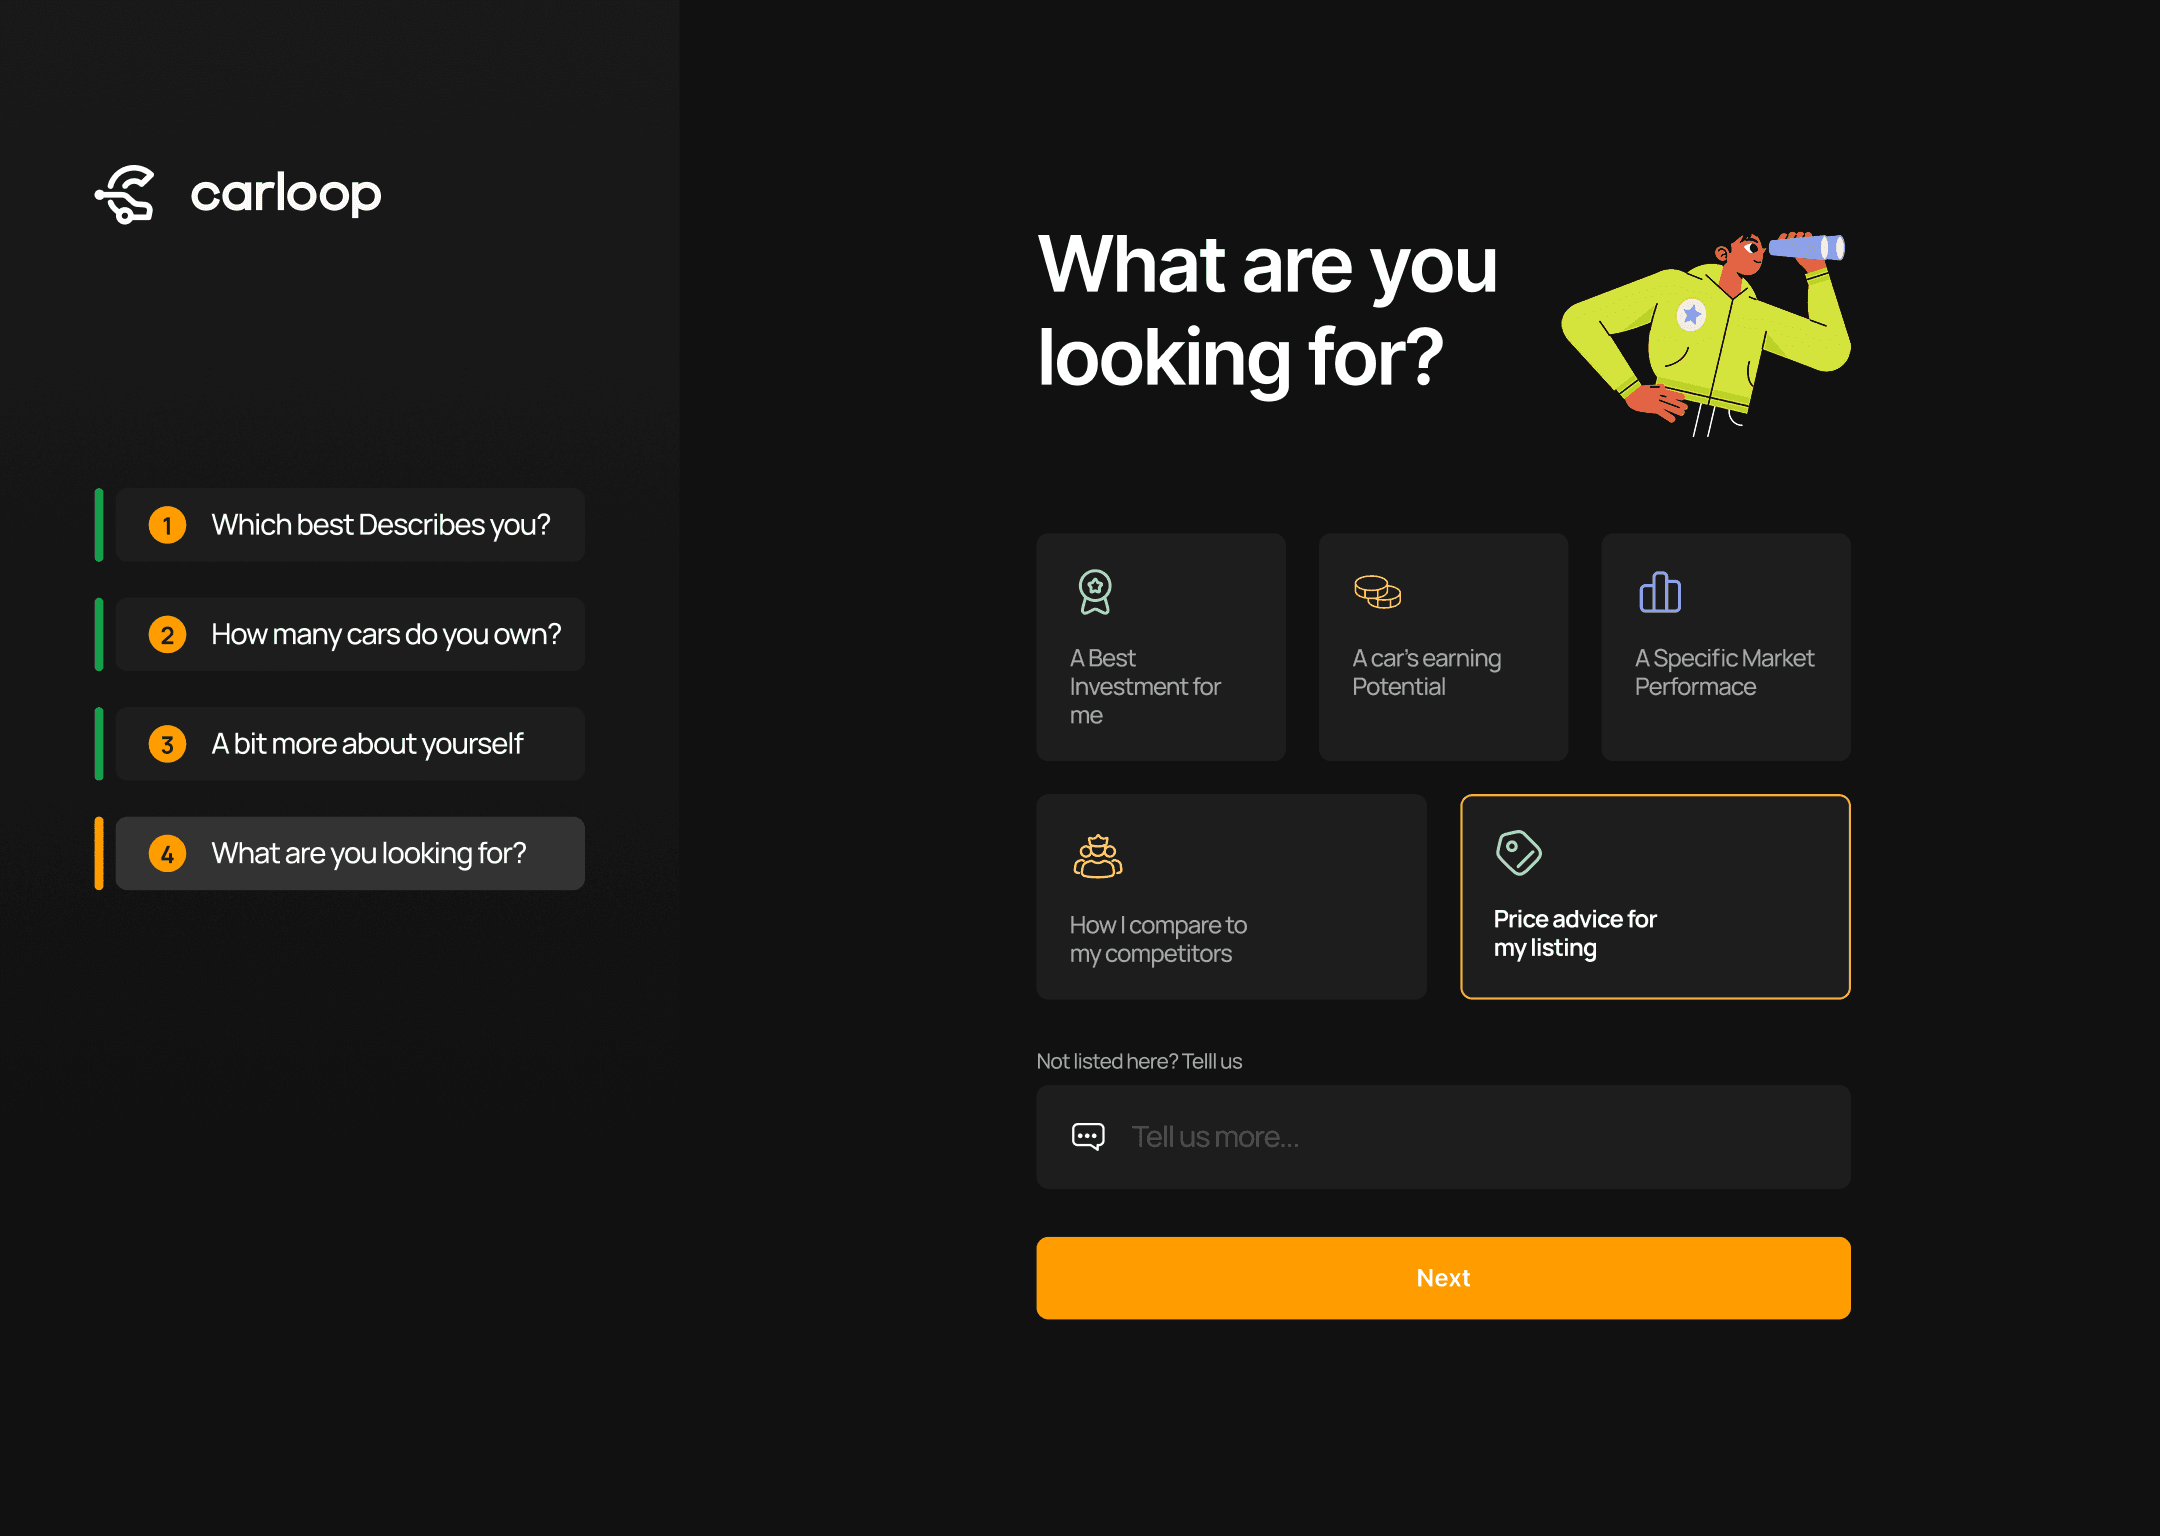Click the bar chart icon for Market Performance
Screen dimensions: 2160x1536
1660,592
